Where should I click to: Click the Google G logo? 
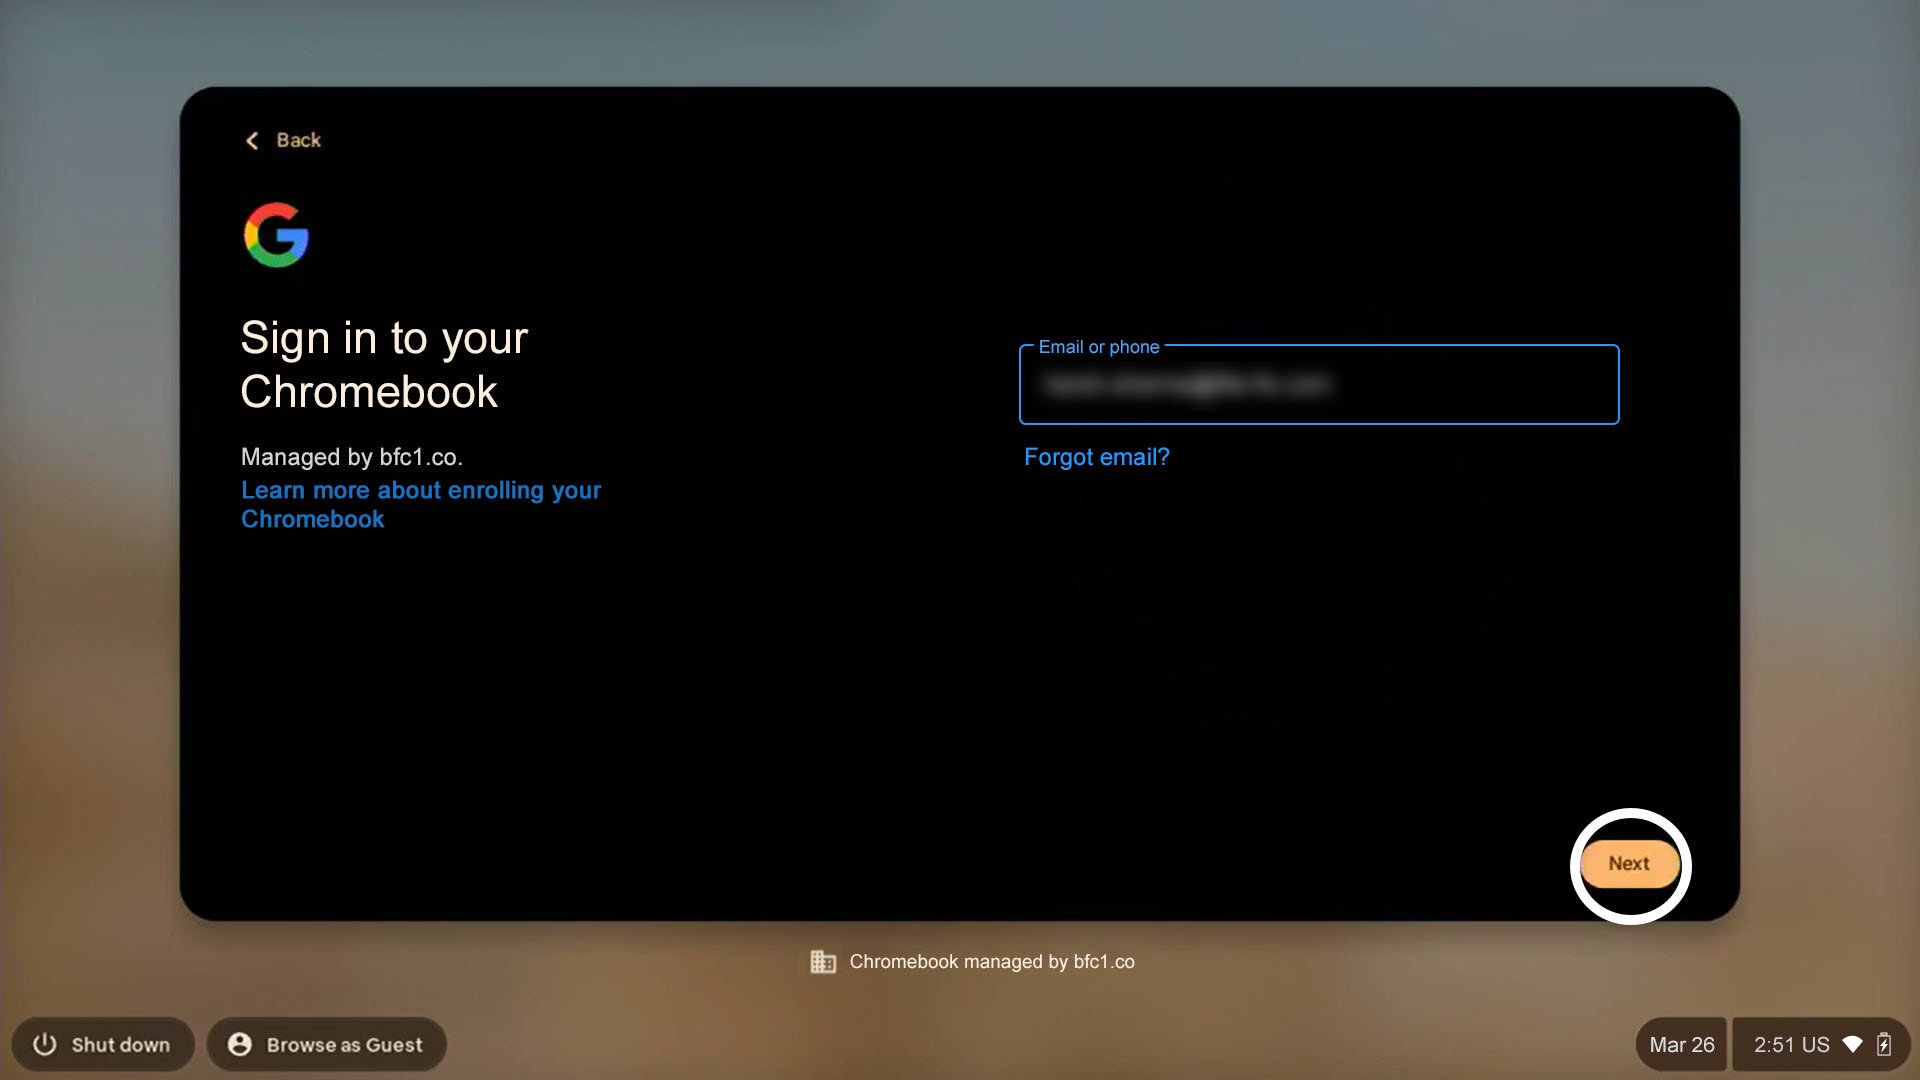(x=276, y=235)
